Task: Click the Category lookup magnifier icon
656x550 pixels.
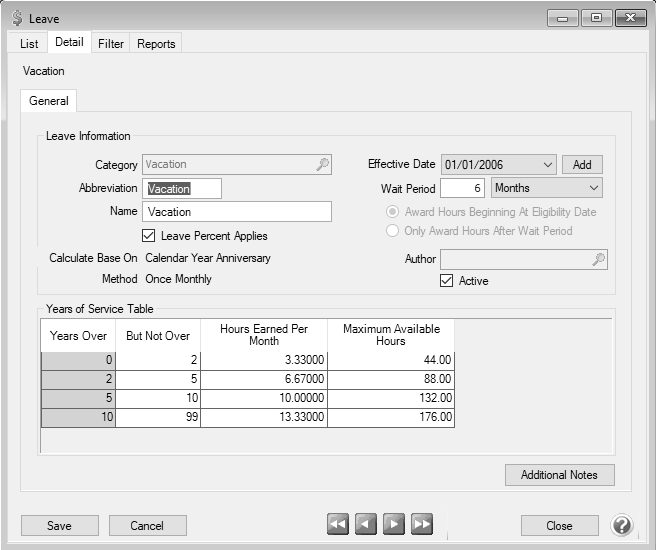Action: click(x=323, y=164)
